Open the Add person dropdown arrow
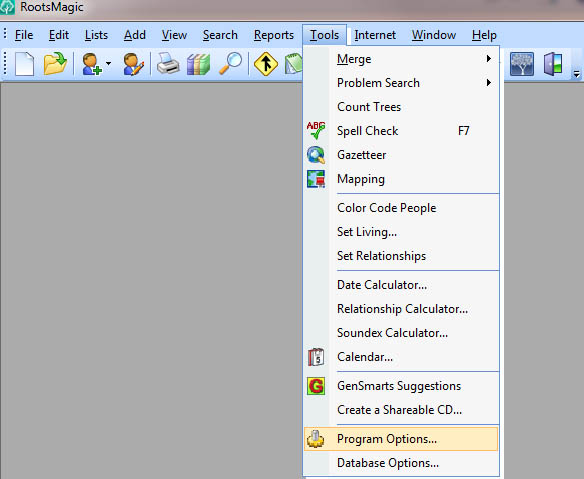The image size is (584, 479). [x=108, y=64]
